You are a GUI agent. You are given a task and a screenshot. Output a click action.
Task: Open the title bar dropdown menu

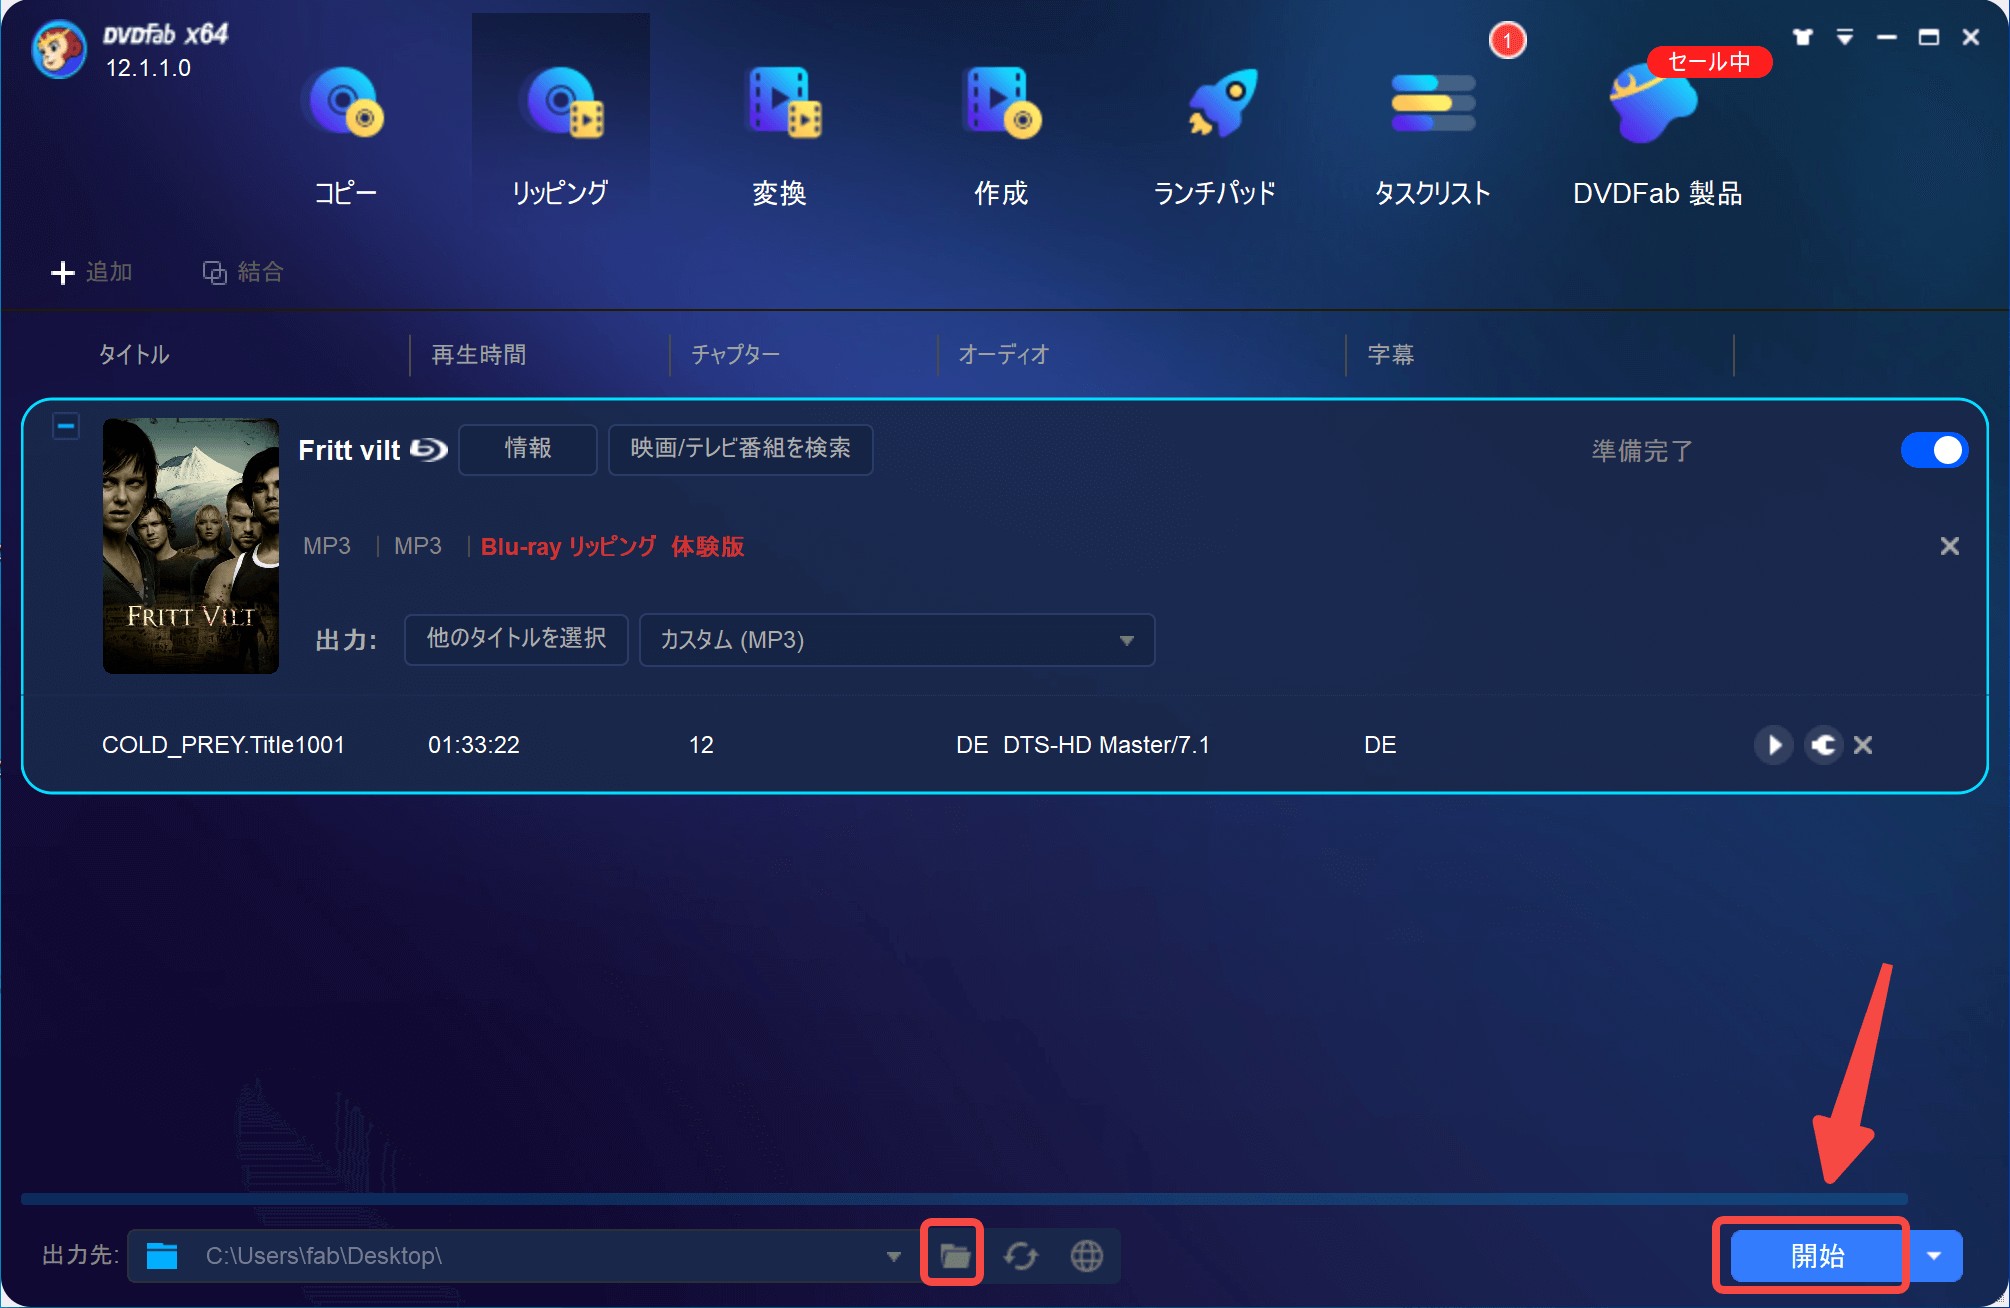[x=1845, y=37]
